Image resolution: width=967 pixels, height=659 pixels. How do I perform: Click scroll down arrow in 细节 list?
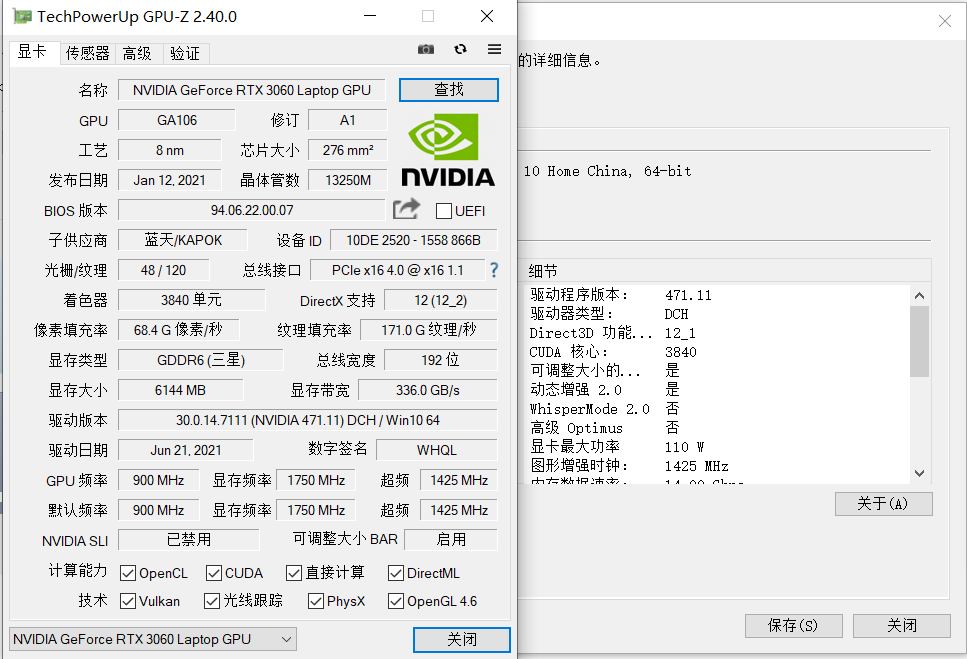[920, 473]
